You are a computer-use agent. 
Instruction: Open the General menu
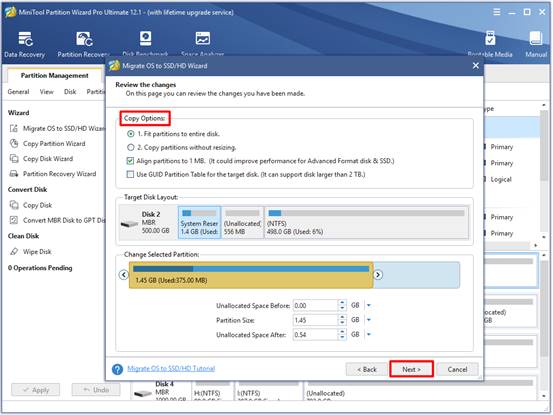click(x=18, y=92)
